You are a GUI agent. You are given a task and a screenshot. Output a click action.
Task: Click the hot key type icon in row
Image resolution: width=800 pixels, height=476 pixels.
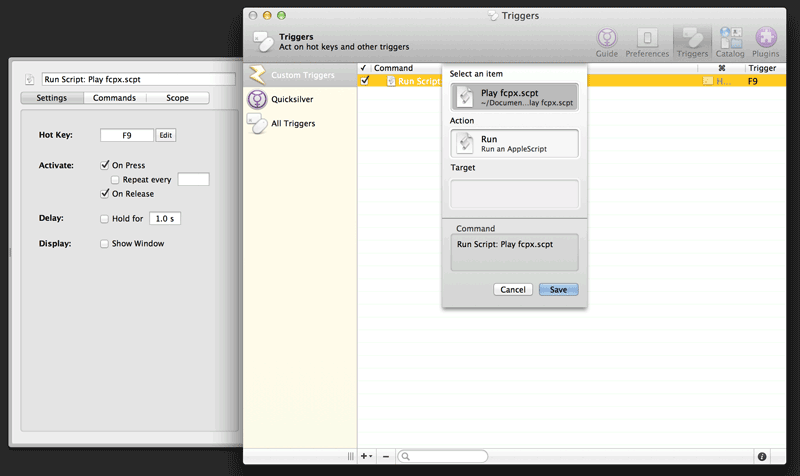pos(707,81)
